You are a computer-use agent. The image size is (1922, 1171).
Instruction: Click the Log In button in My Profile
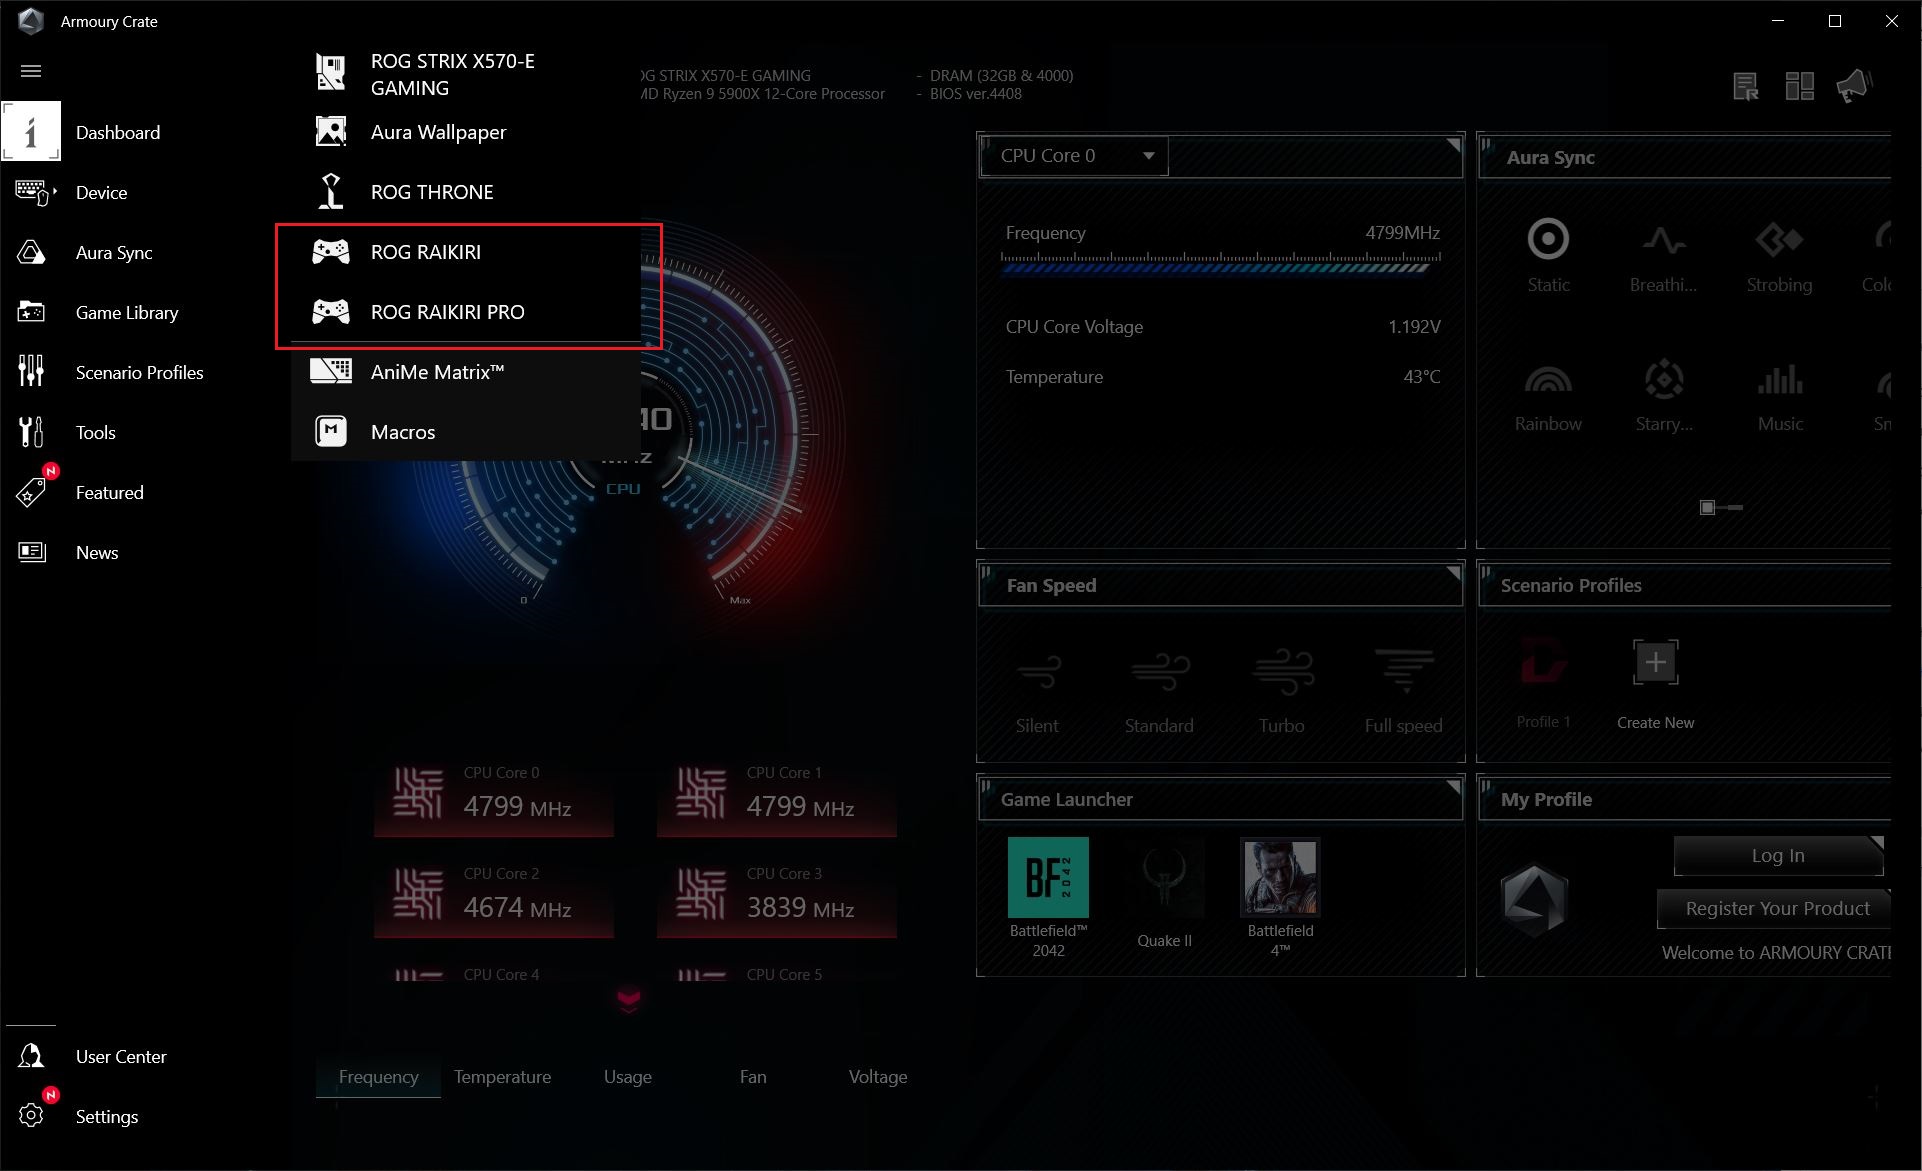tap(1775, 855)
